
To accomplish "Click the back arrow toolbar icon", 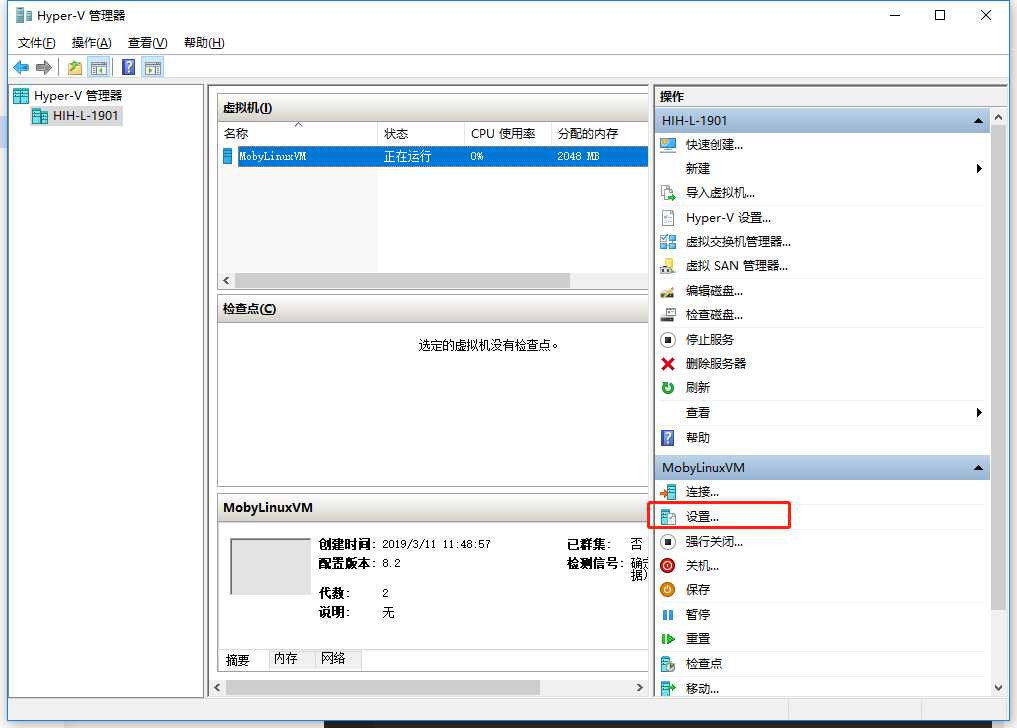I will (21, 67).
